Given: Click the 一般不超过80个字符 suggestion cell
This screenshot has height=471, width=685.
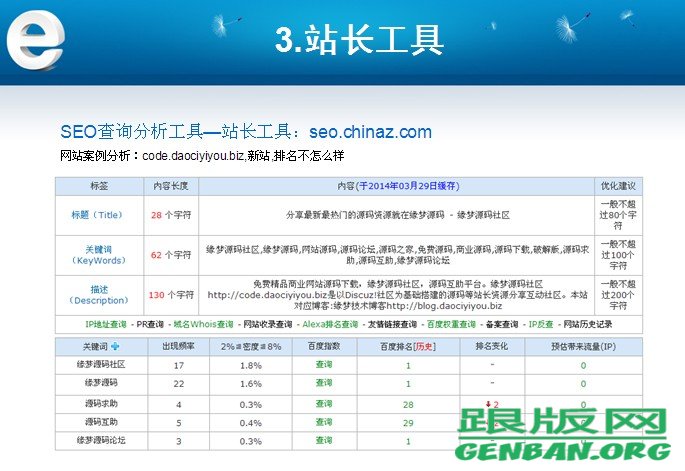Looking at the screenshot, I should [x=618, y=215].
